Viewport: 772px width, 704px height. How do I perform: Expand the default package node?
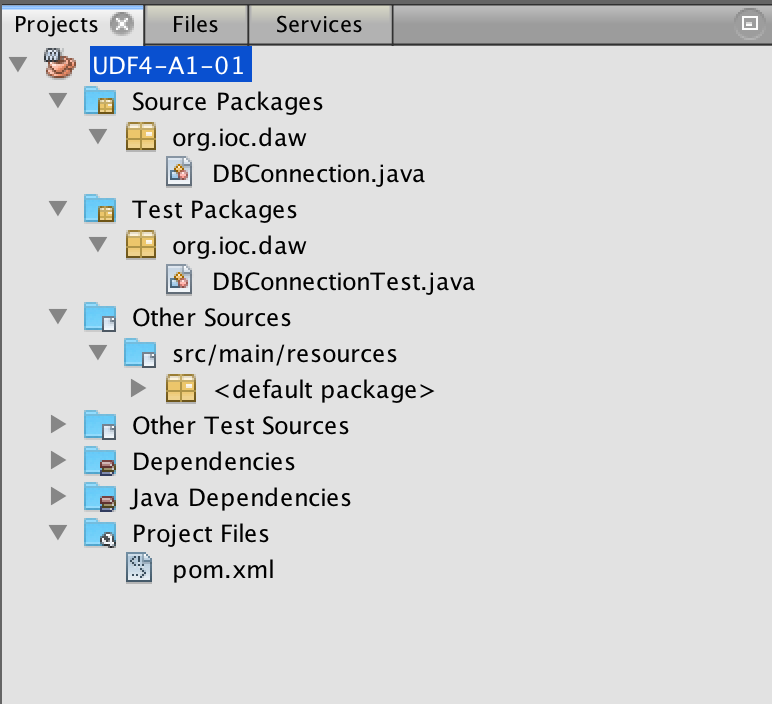coord(138,388)
